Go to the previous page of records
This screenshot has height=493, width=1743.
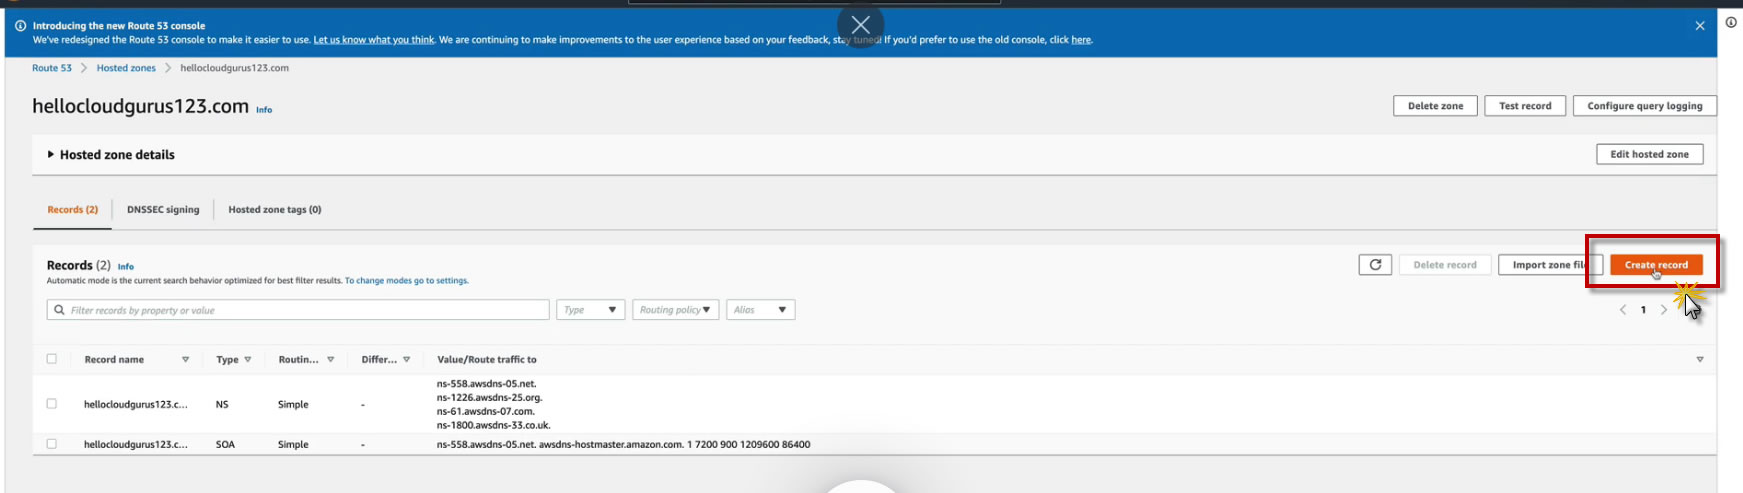1623,310
